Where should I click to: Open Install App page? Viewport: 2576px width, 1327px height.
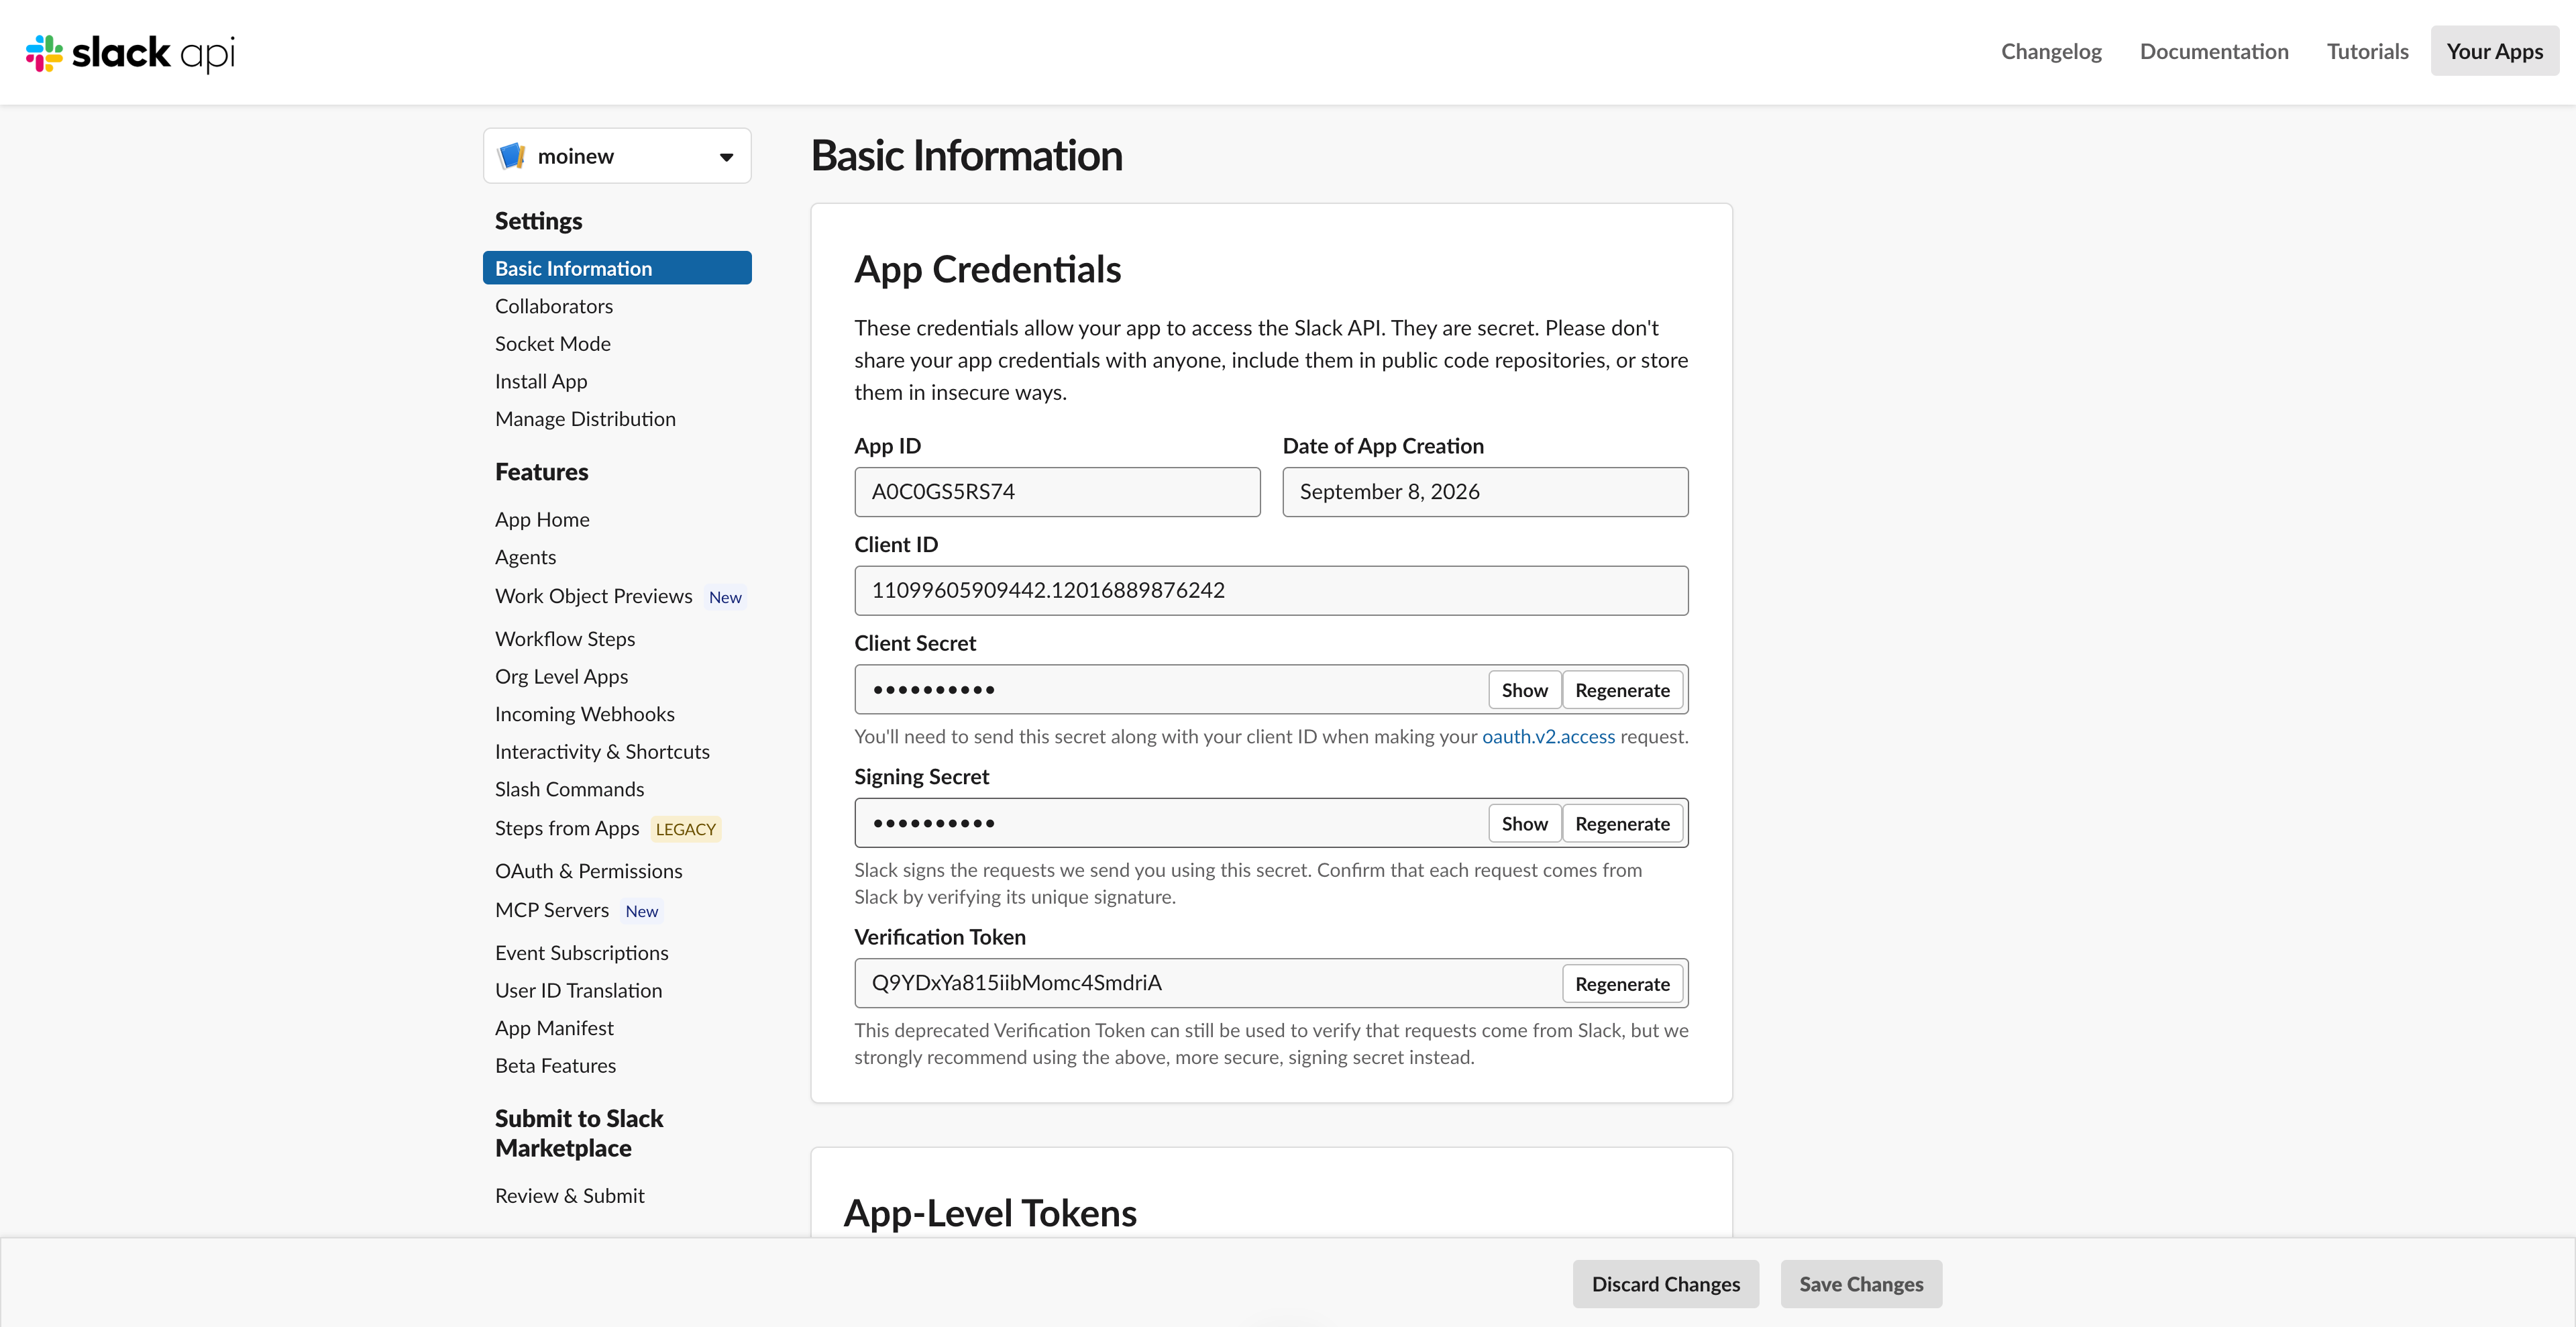541,381
